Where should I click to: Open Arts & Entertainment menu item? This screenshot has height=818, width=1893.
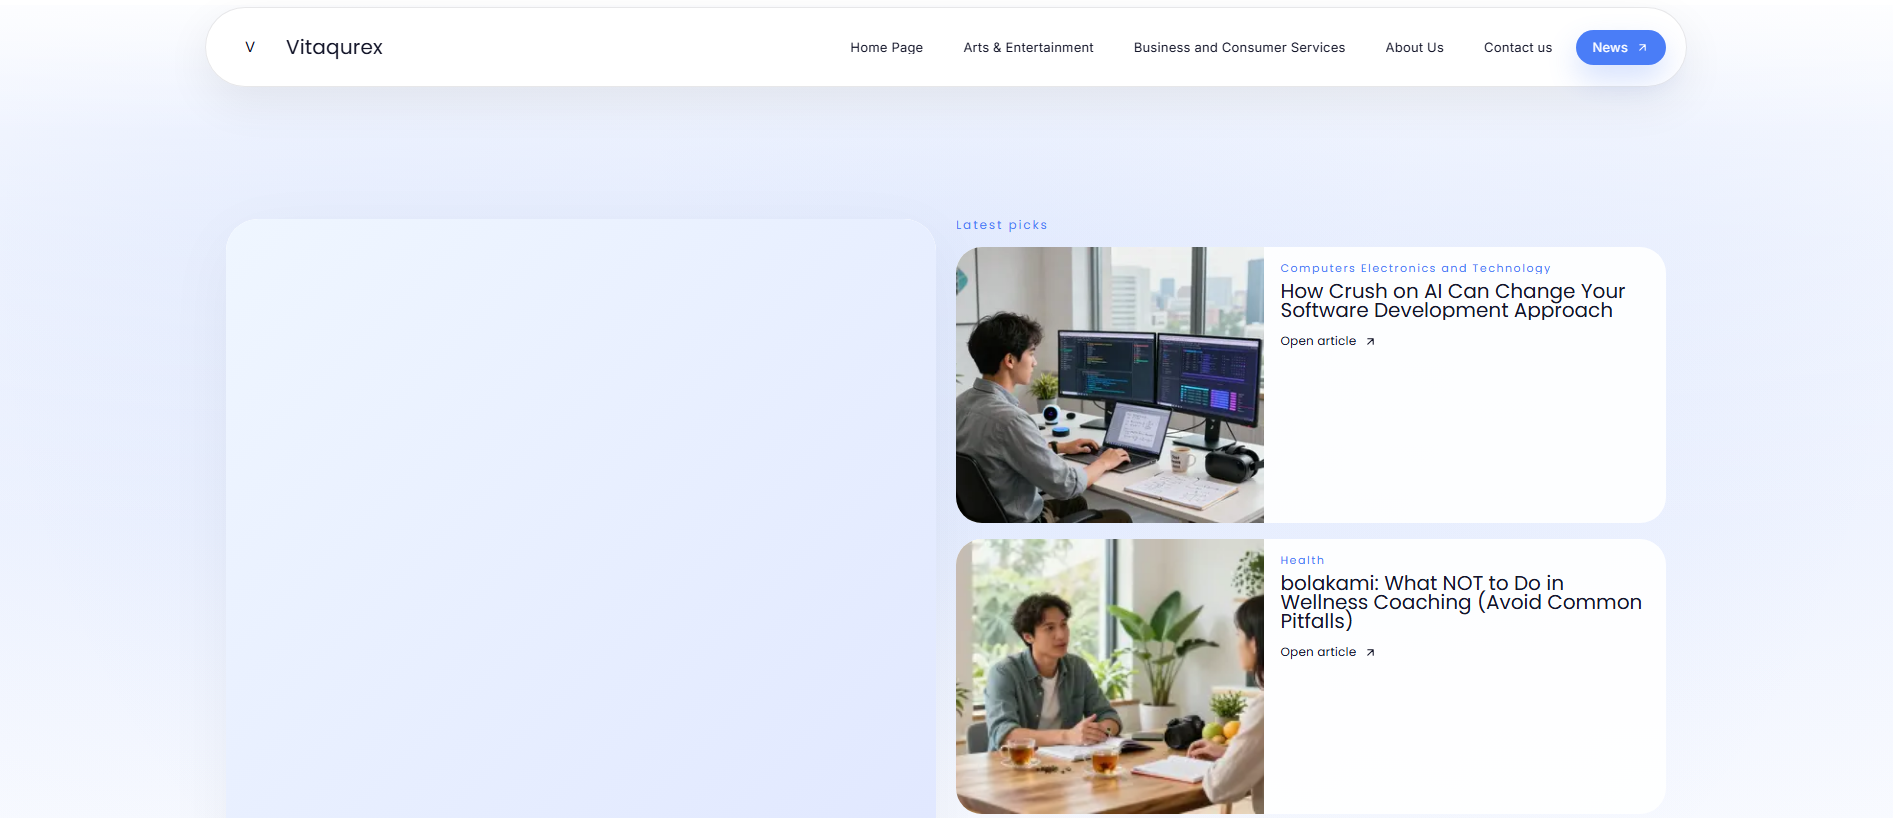(x=1028, y=47)
